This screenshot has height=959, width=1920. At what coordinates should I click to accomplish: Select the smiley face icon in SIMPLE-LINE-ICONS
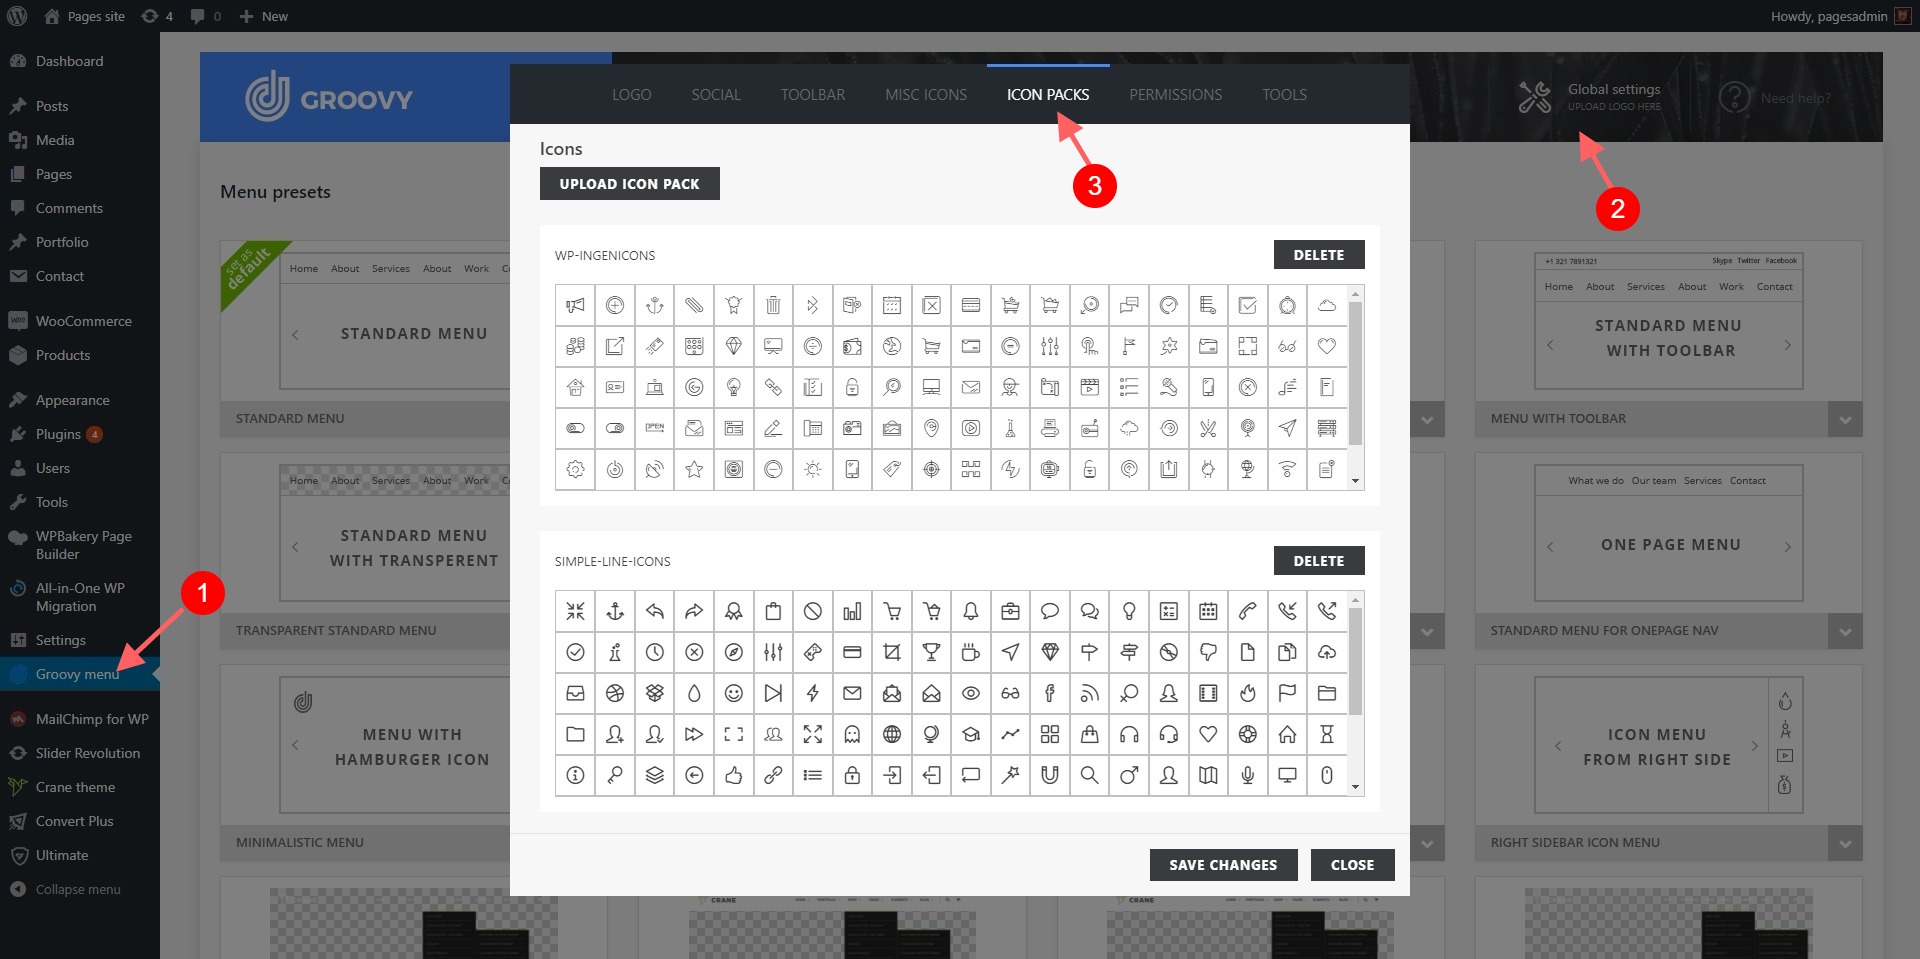click(733, 693)
